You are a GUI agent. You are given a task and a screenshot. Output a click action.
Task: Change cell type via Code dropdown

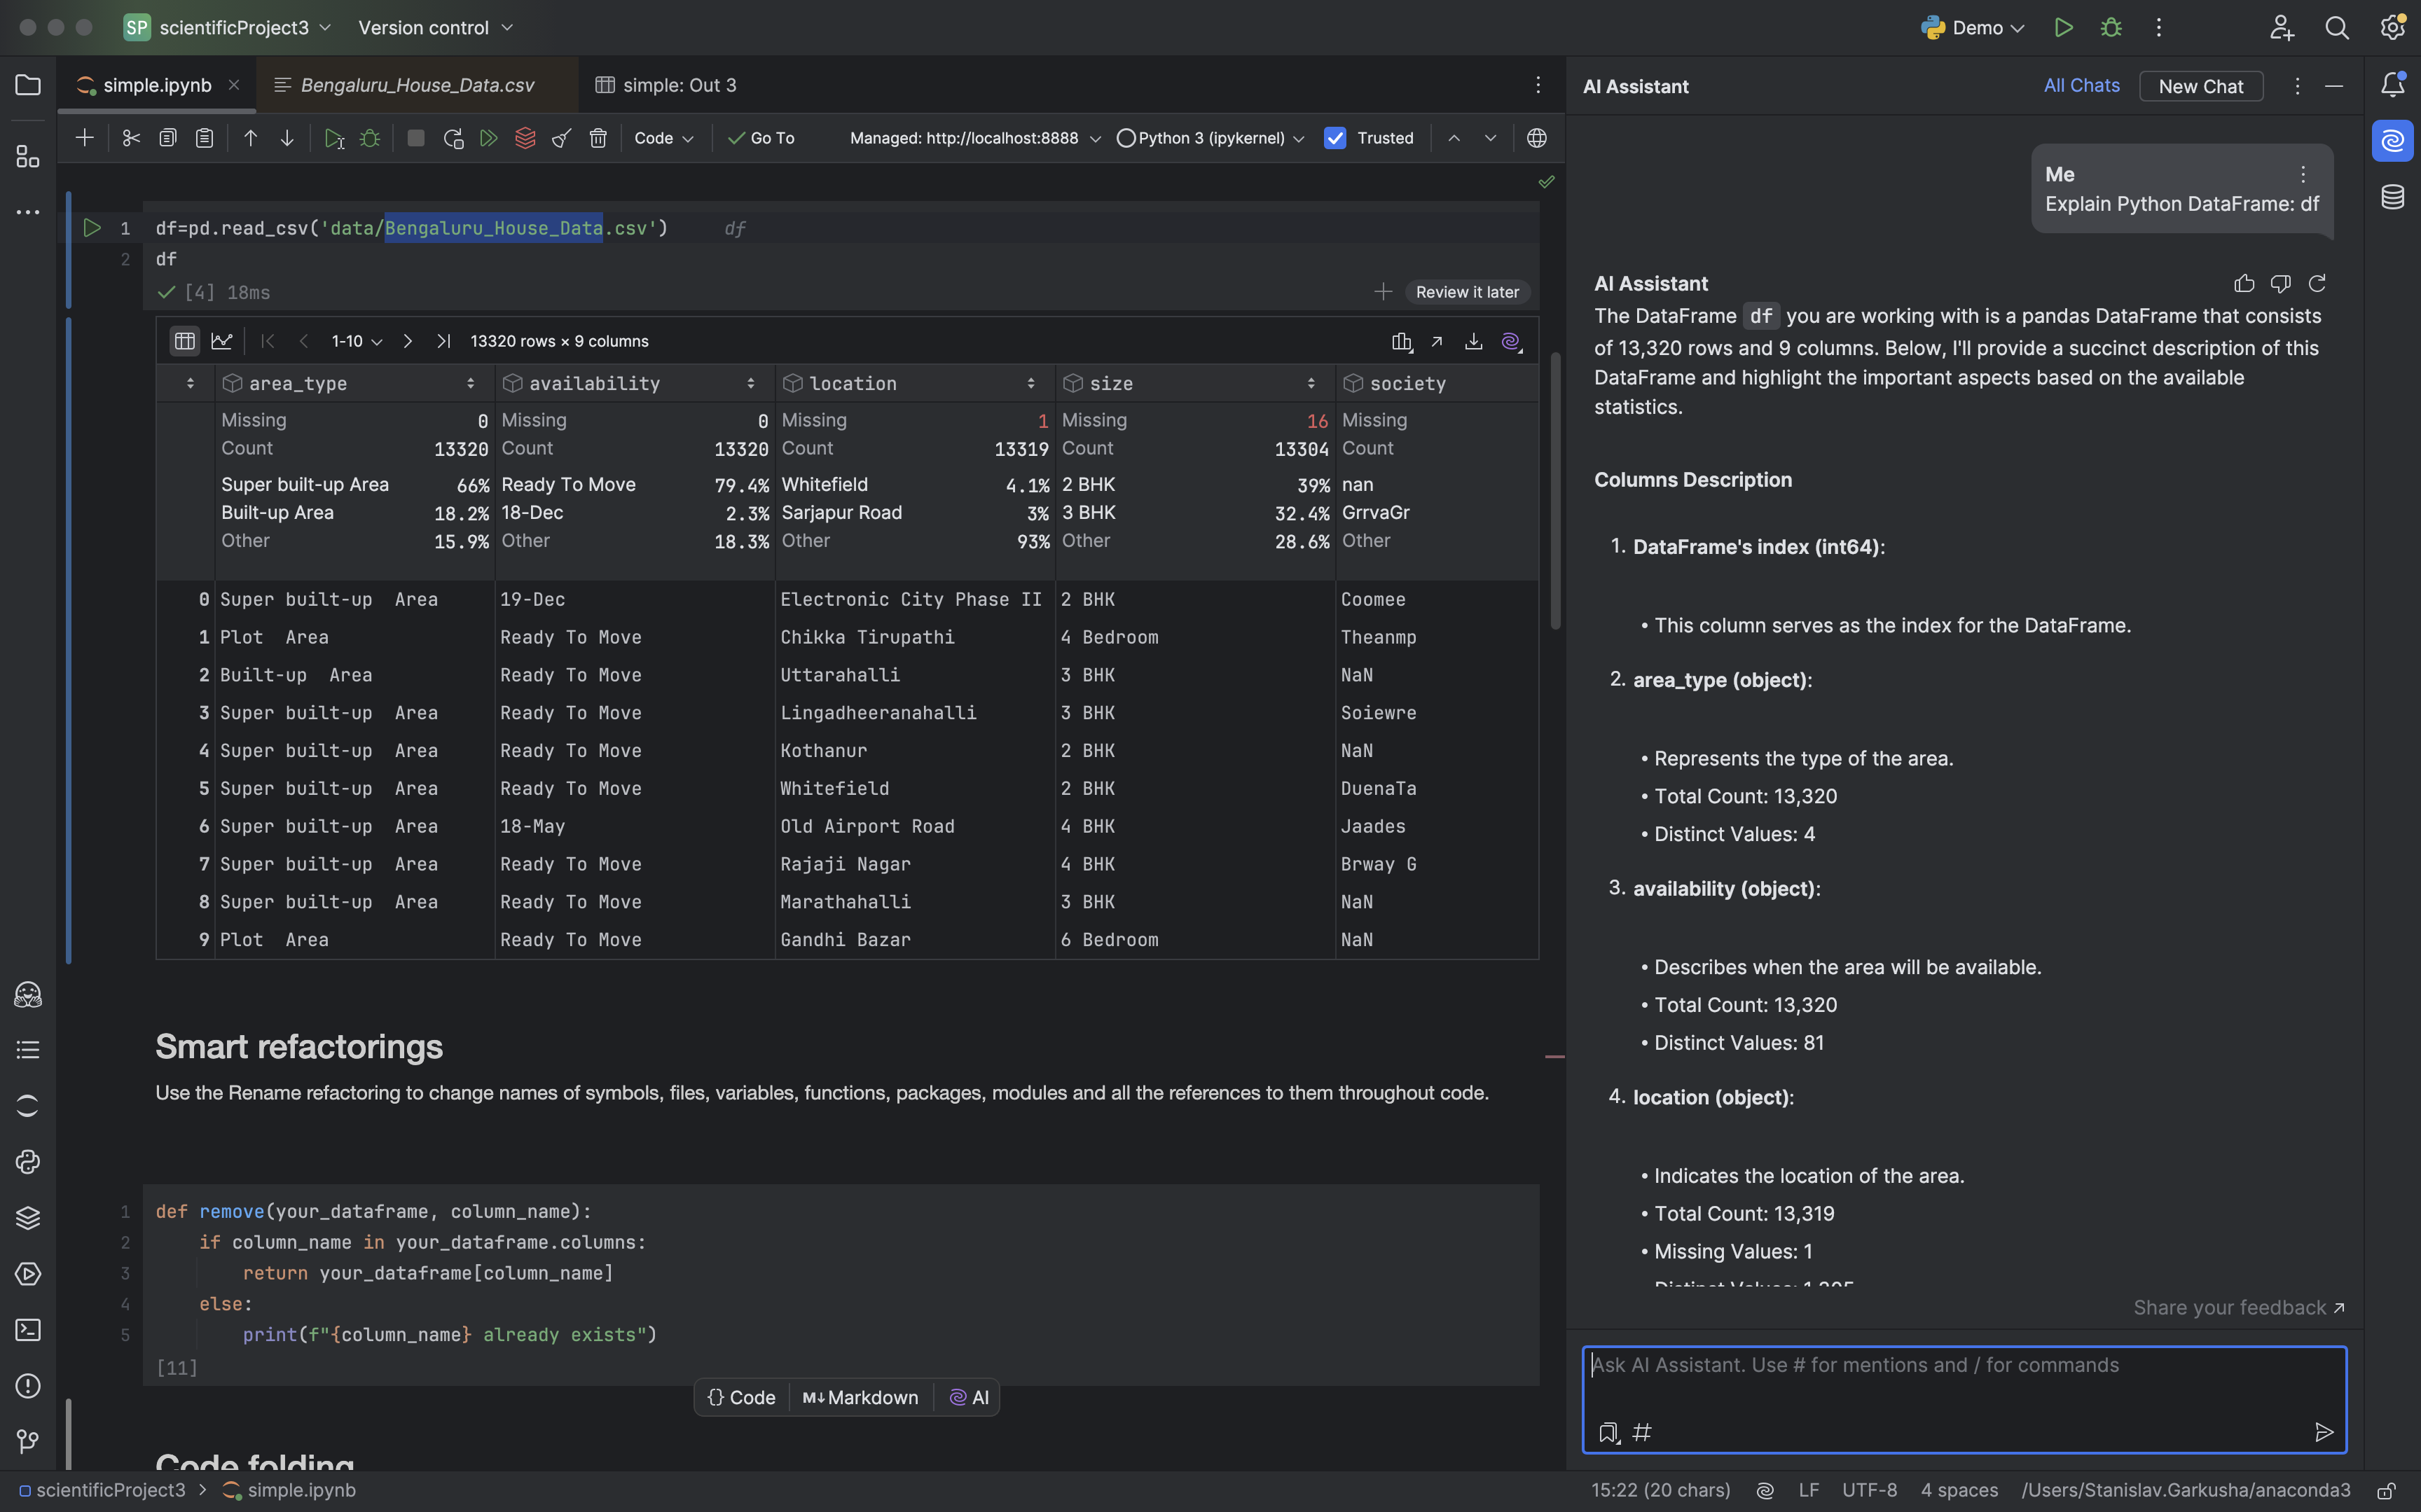[664, 138]
